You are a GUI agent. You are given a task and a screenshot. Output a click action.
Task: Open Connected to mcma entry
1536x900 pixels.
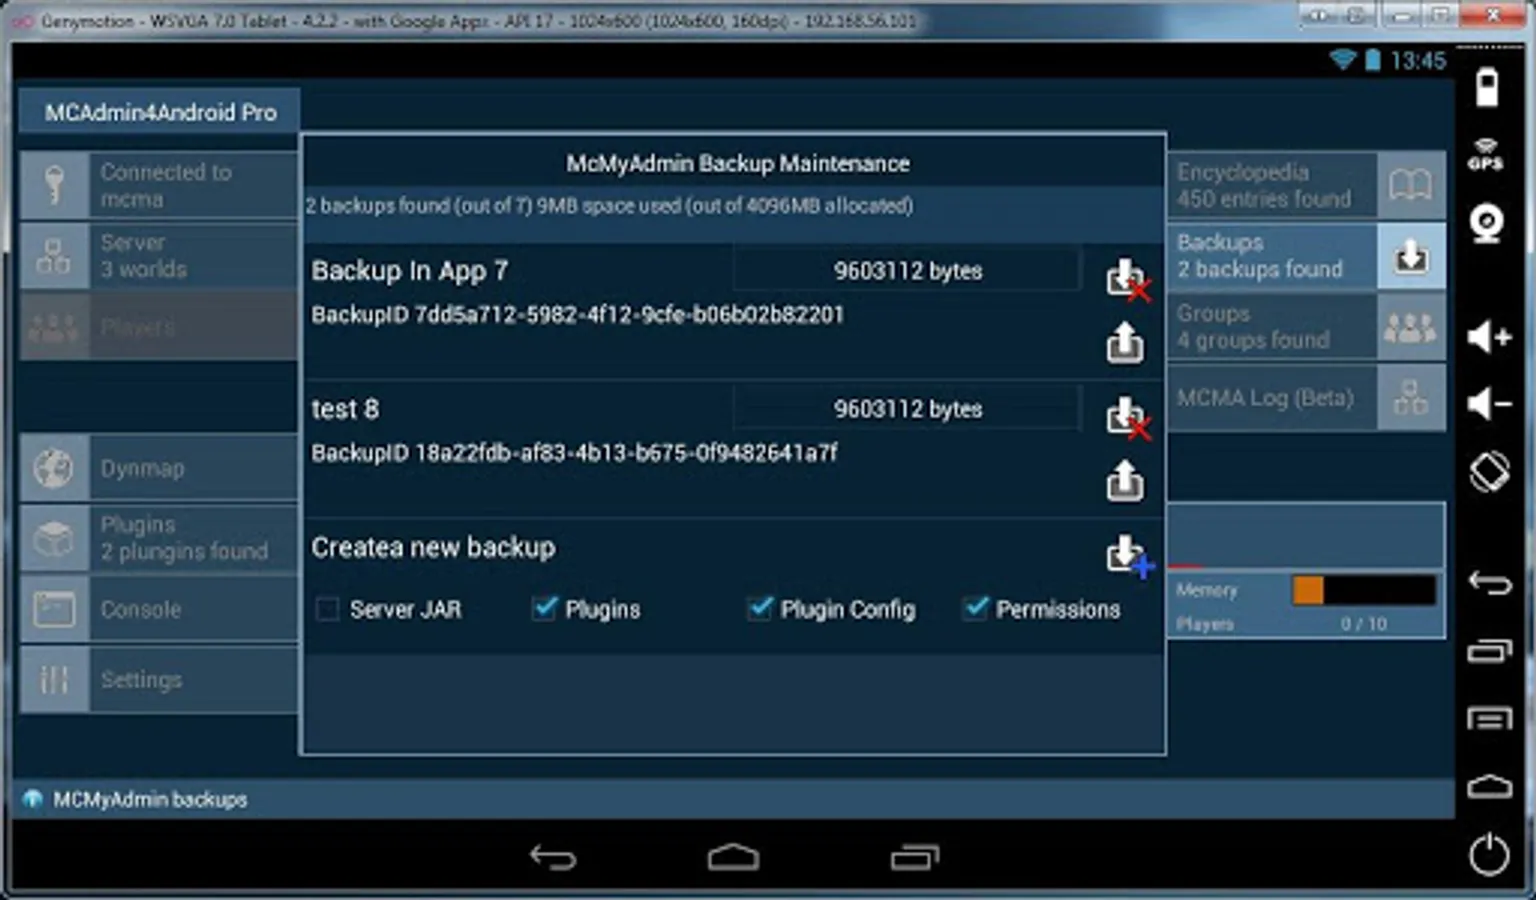click(x=159, y=185)
